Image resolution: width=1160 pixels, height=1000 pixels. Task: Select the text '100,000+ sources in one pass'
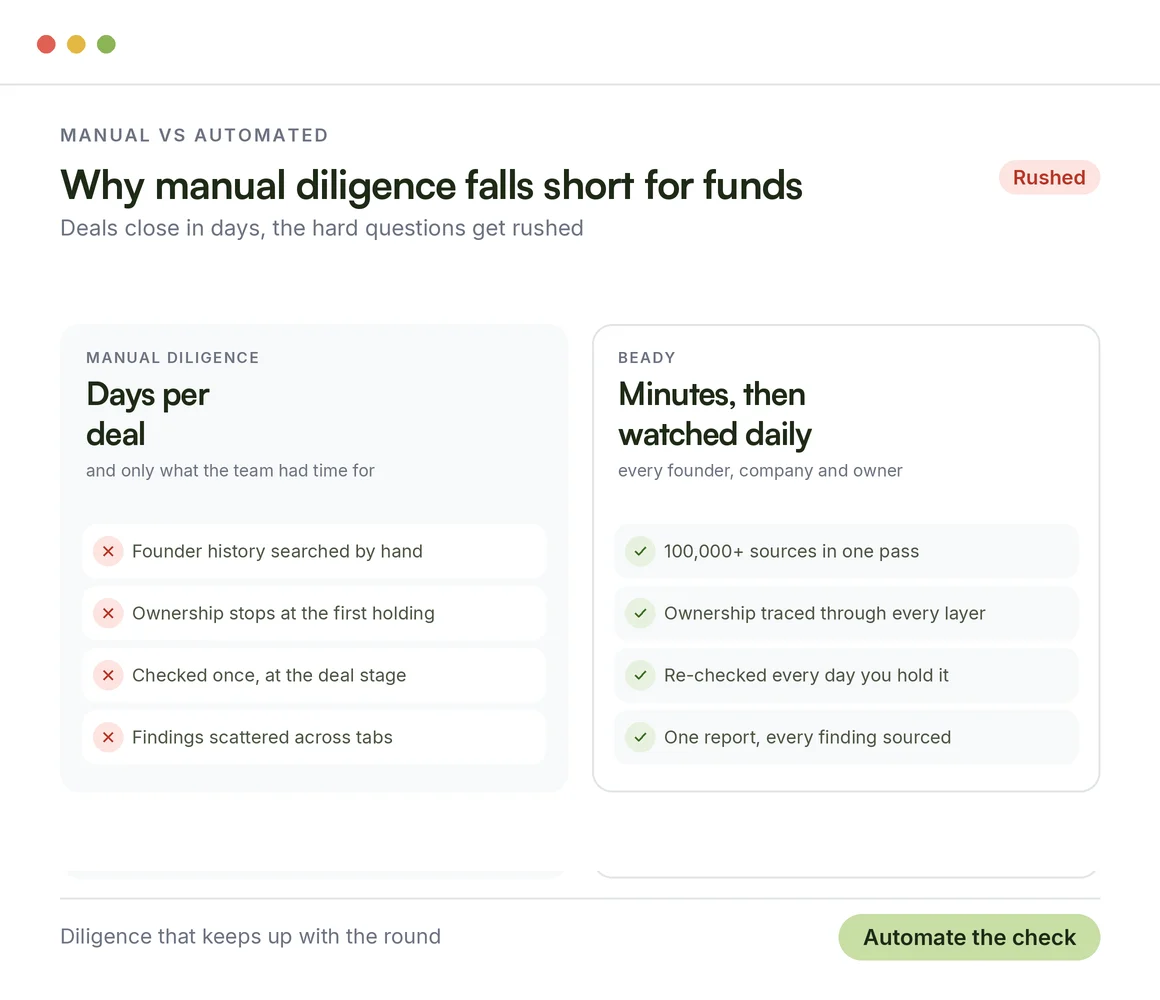[792, 551]
